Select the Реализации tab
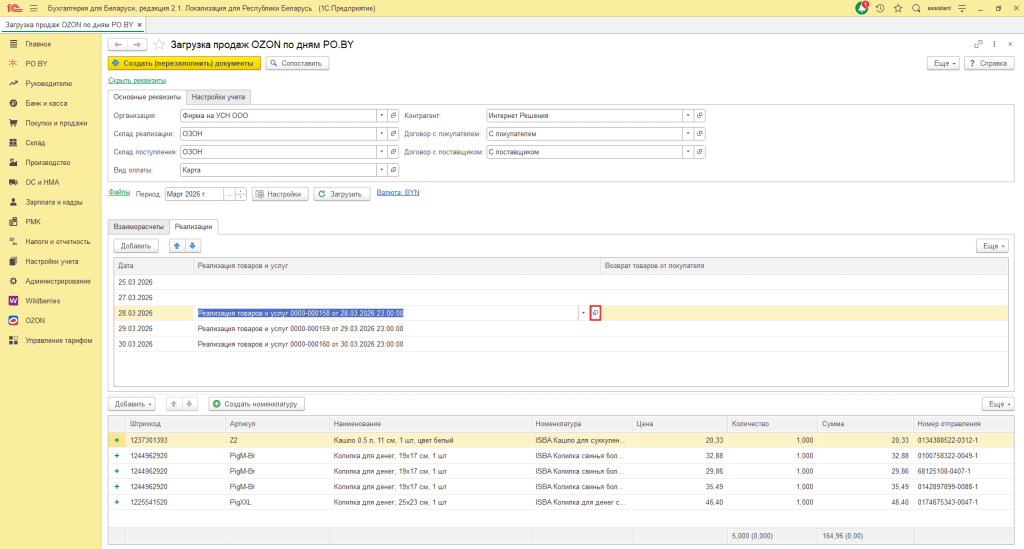The height and width of the screenshot is (549, 1024). point(193,227)
